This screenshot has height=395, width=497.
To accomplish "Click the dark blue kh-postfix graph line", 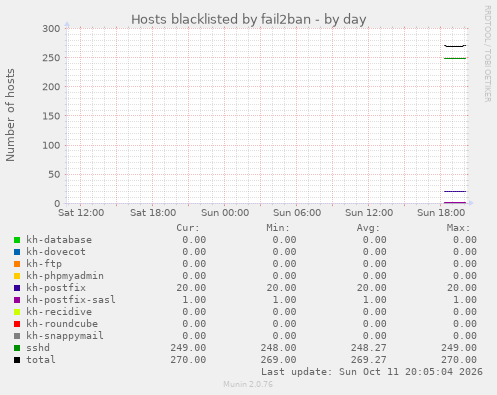I will click(455, 191).
